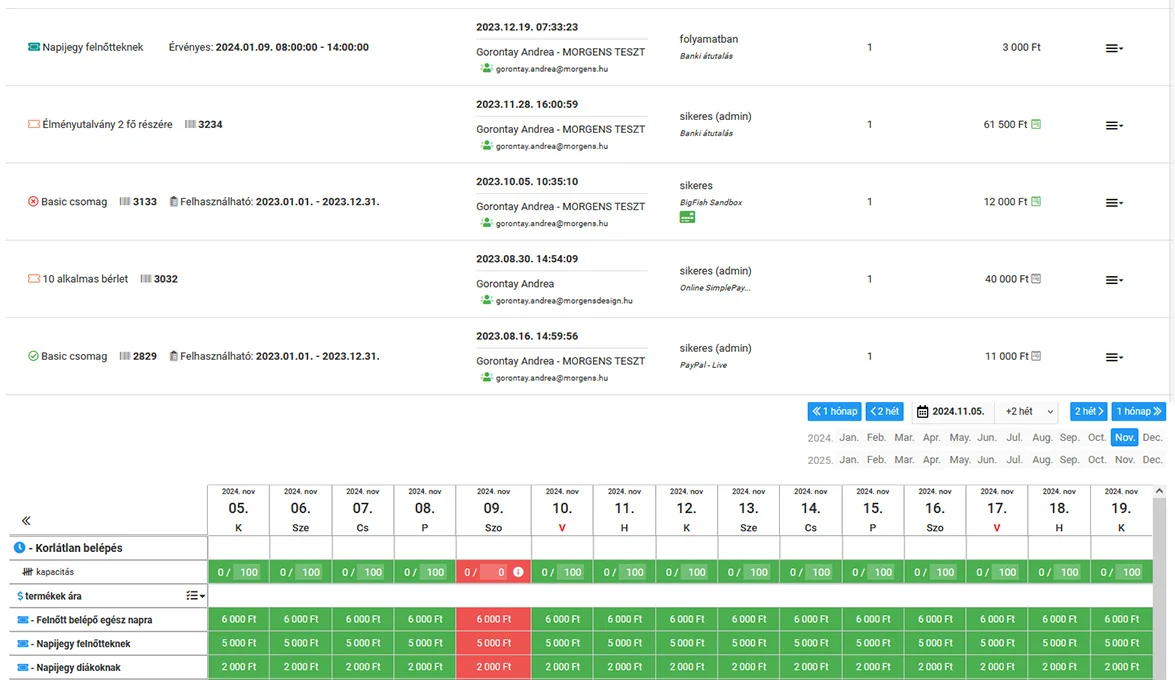Click red cancelled icon beside Basic csomag 3133

click(33, 201)
